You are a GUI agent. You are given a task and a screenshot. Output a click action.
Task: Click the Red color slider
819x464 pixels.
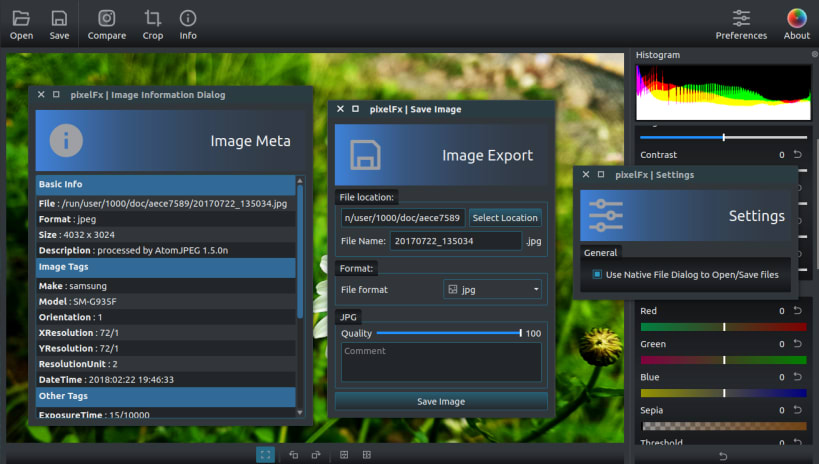(723, 327)
